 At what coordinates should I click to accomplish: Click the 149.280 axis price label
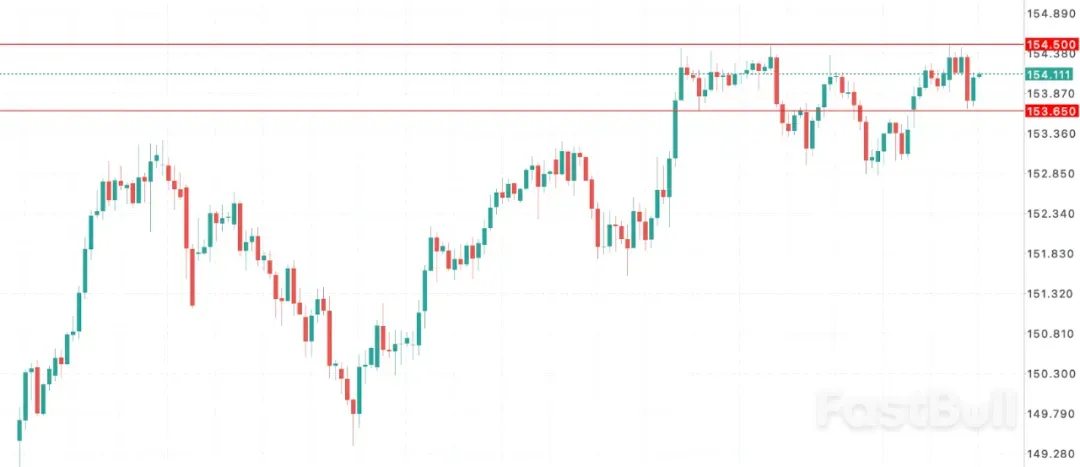(1051, 453)
